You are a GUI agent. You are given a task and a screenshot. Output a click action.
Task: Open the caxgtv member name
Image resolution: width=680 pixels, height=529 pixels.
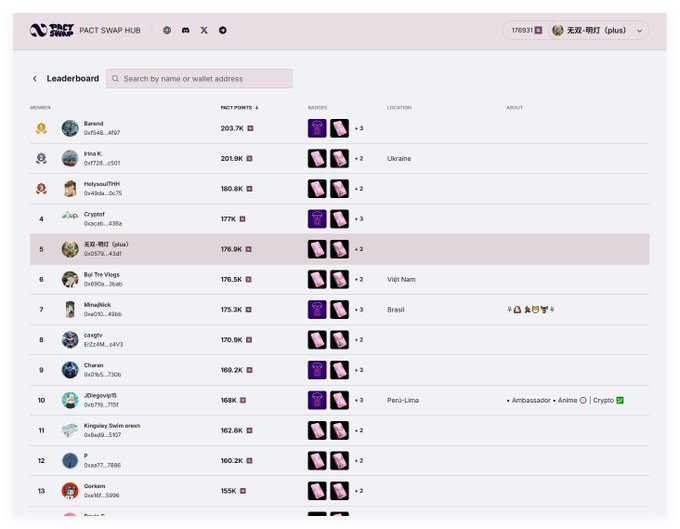click(x=93, y=335)
